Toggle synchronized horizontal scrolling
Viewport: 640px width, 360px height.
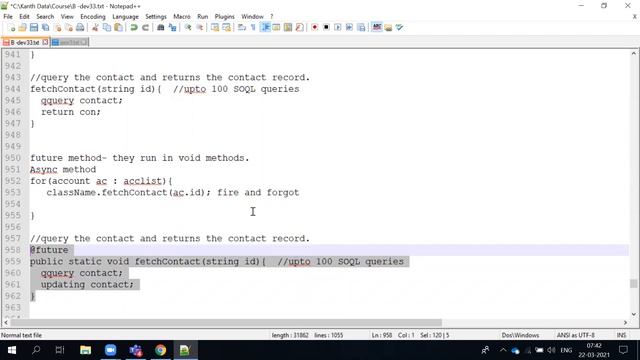[226, 27]
